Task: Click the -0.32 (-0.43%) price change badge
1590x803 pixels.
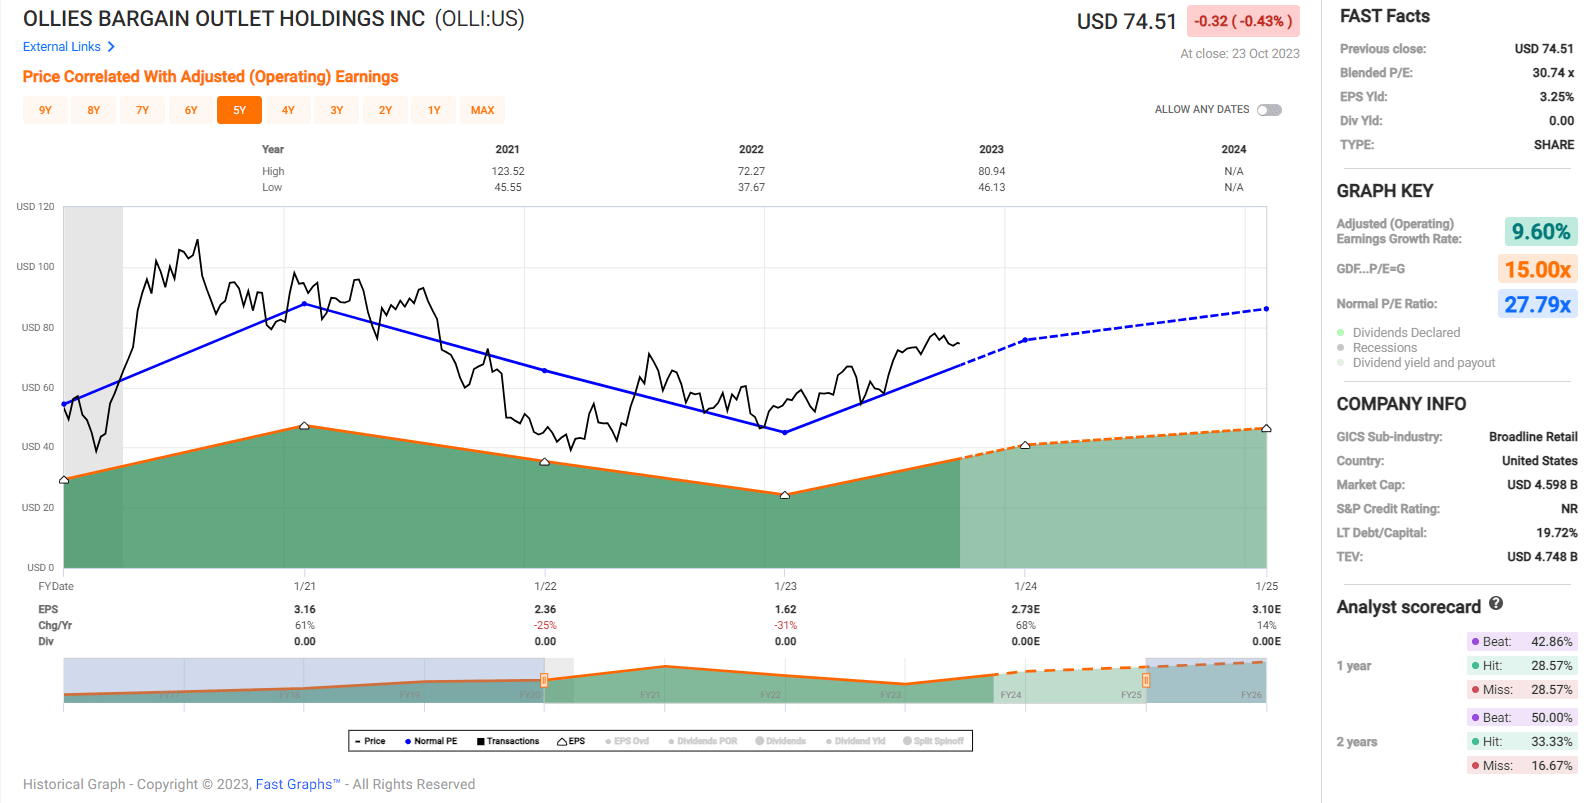Action: (1243, 21)
